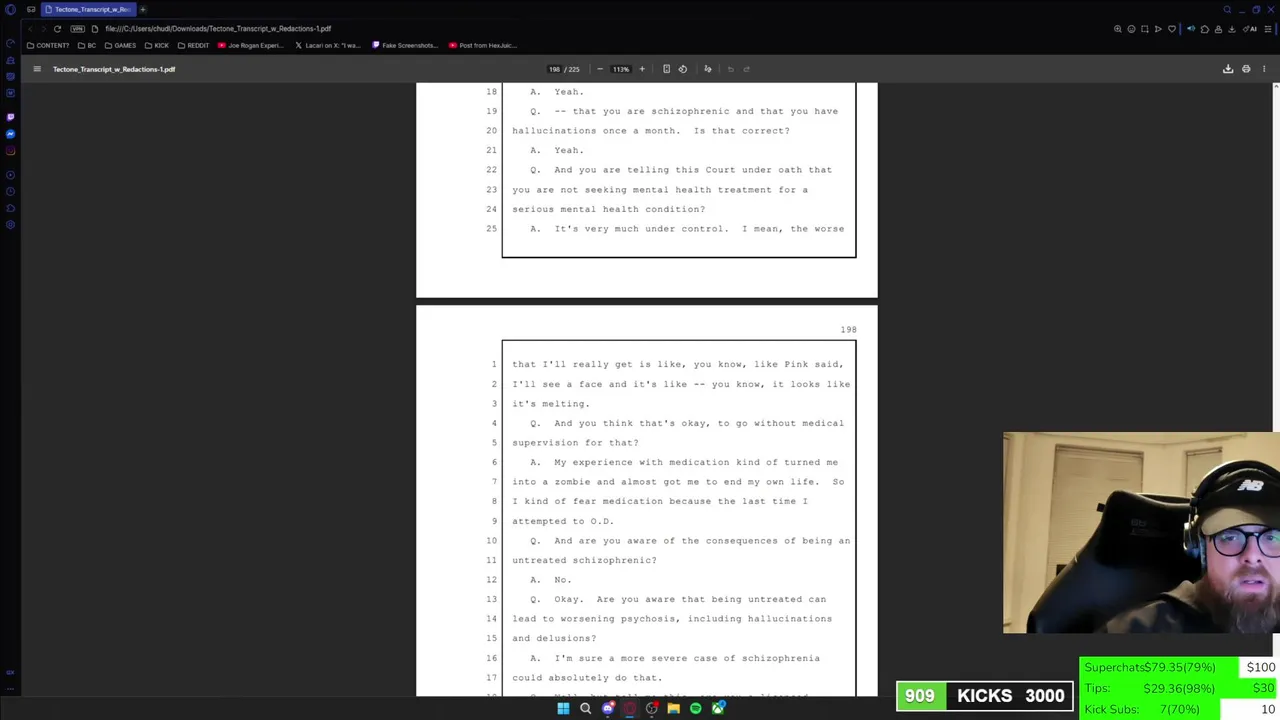Open the KICK bookmarks folder
This screenshot has width=1280, height=720.
point(156,45)
